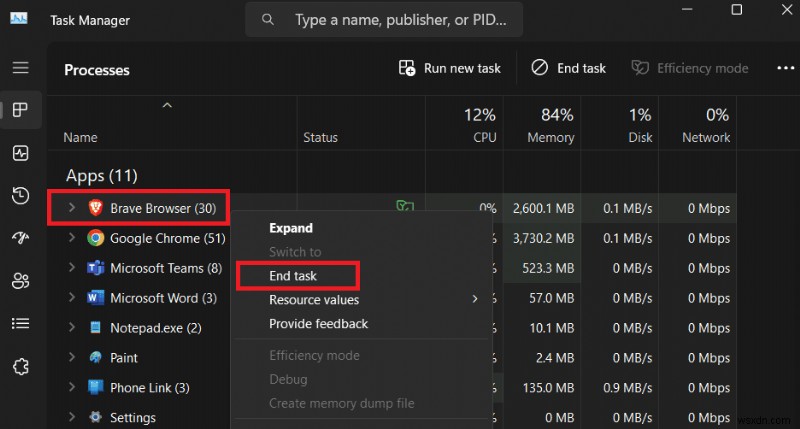Expand the Notepad.exe process group
The image size is (800, 429).
[71, 327]
